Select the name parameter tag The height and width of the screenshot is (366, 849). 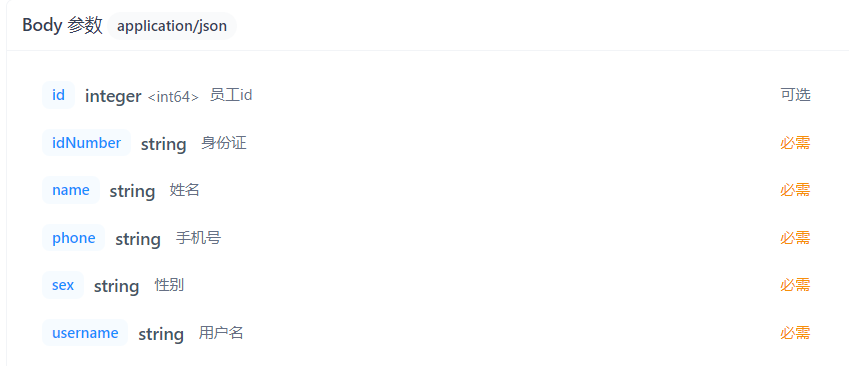[71, 190]
